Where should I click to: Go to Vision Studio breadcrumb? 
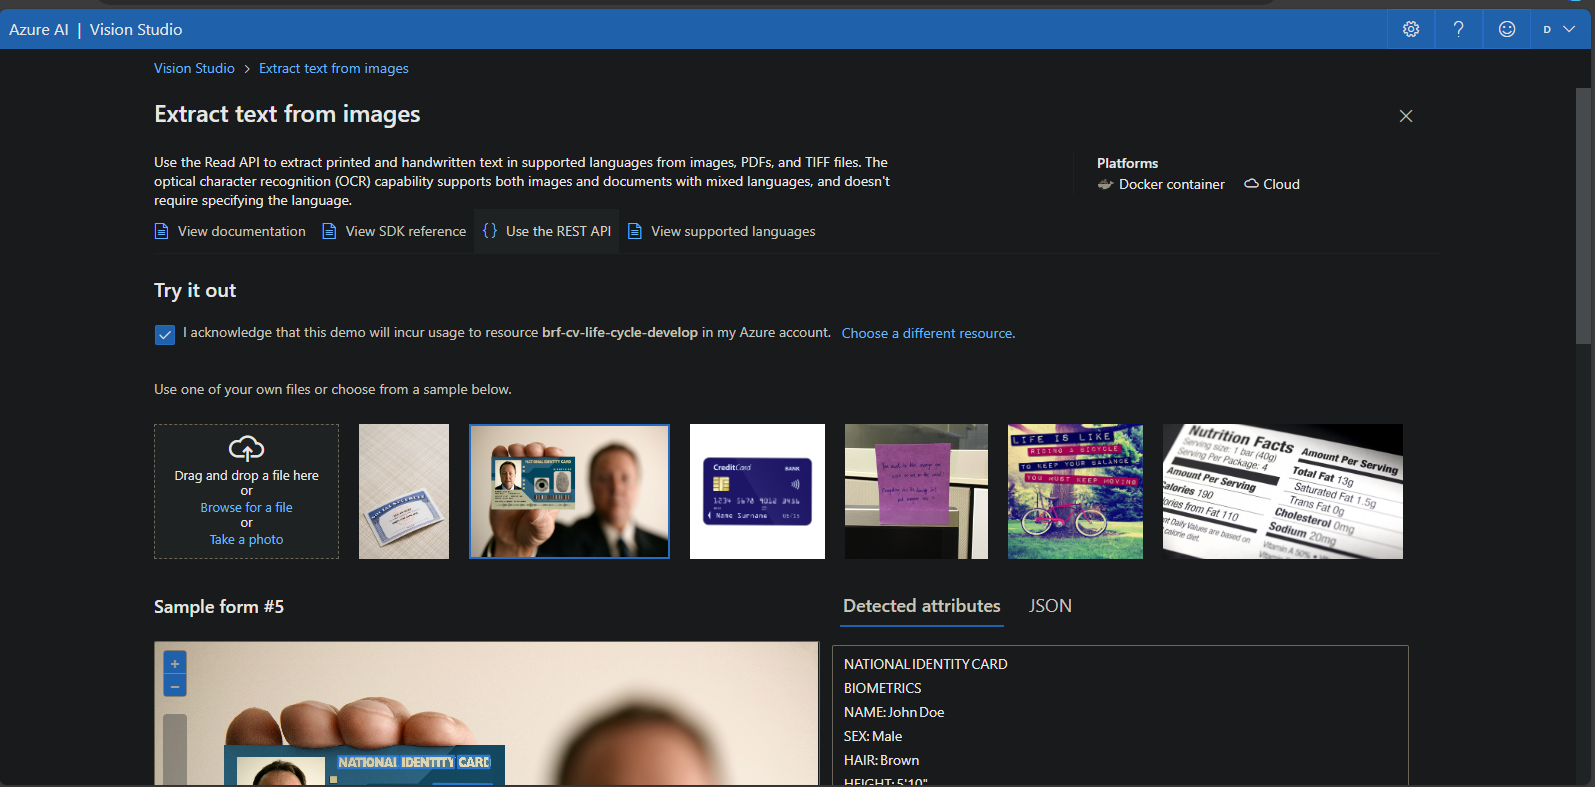pos(194,68)
